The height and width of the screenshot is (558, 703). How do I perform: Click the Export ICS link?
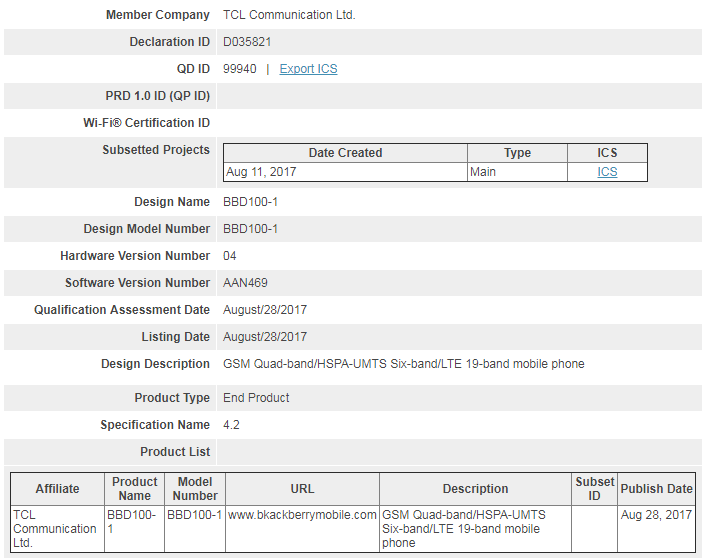(x=308, y=69)
